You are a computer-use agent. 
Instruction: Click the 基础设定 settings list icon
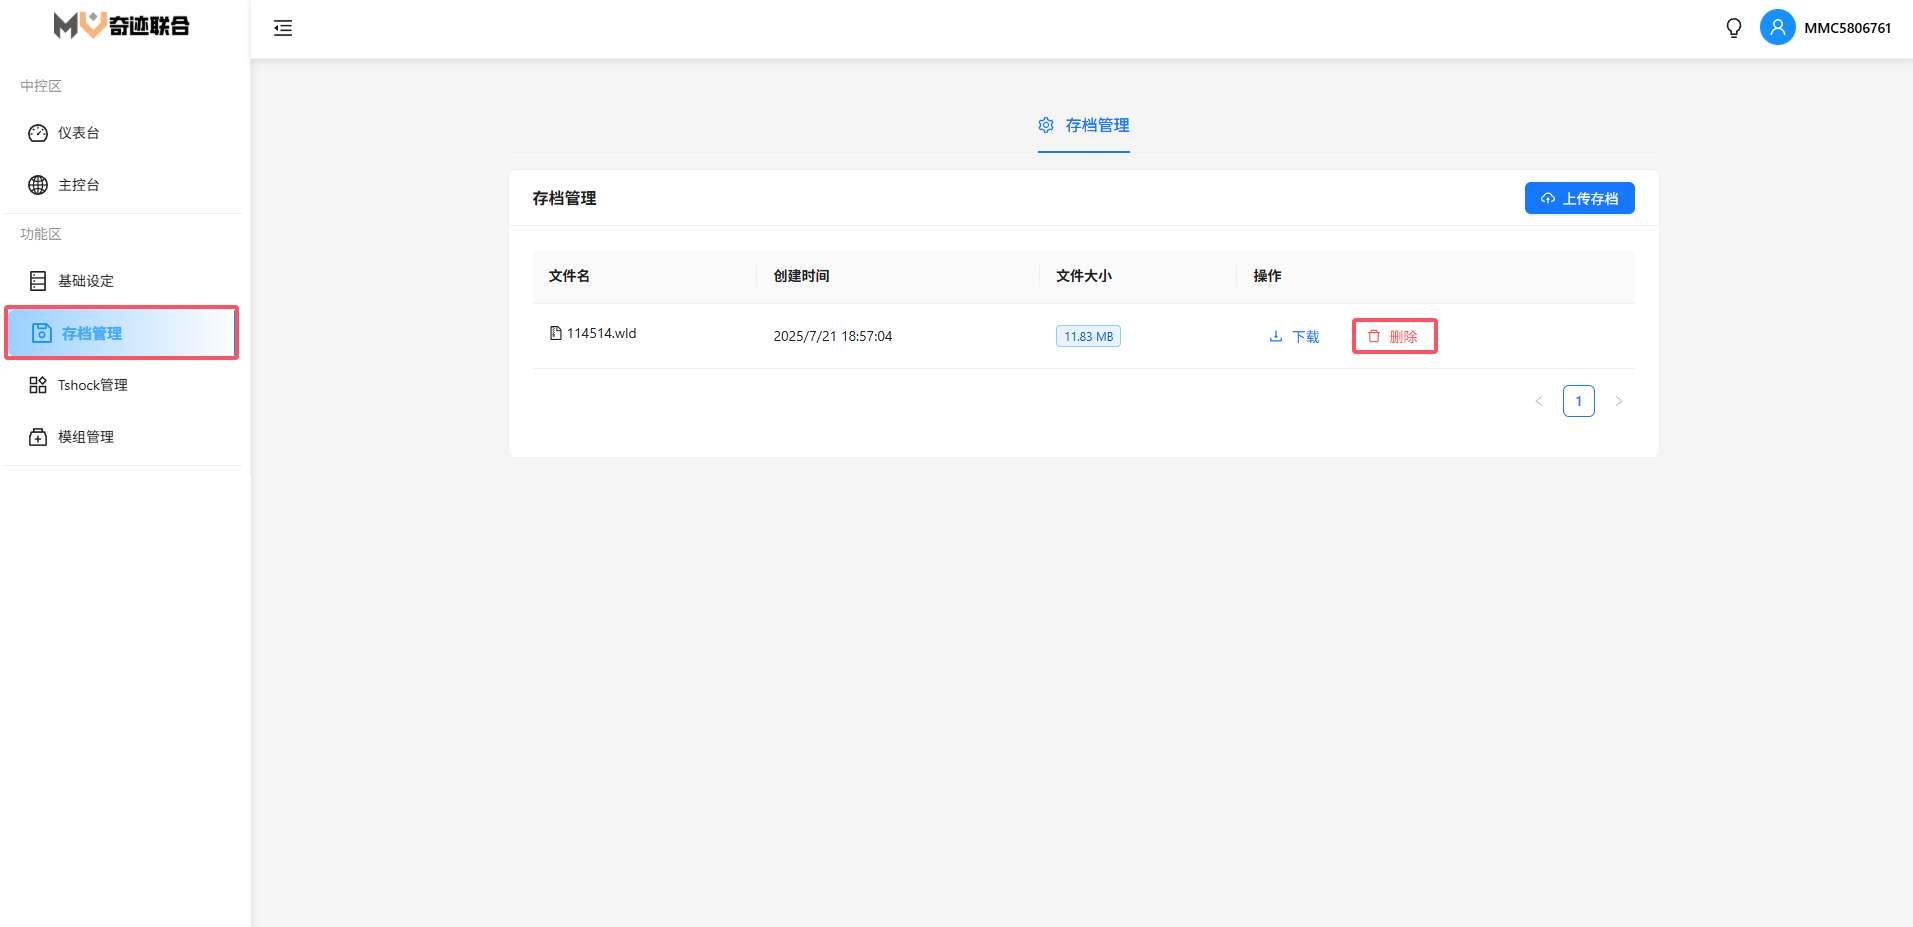(x=38, y=281)
